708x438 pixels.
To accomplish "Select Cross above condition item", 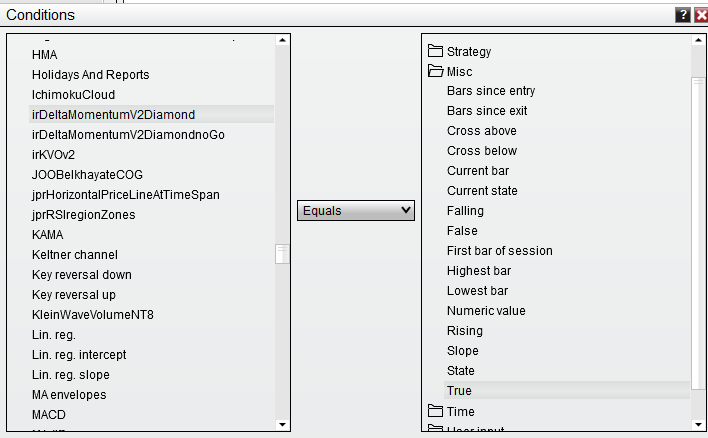I will 482,131.
